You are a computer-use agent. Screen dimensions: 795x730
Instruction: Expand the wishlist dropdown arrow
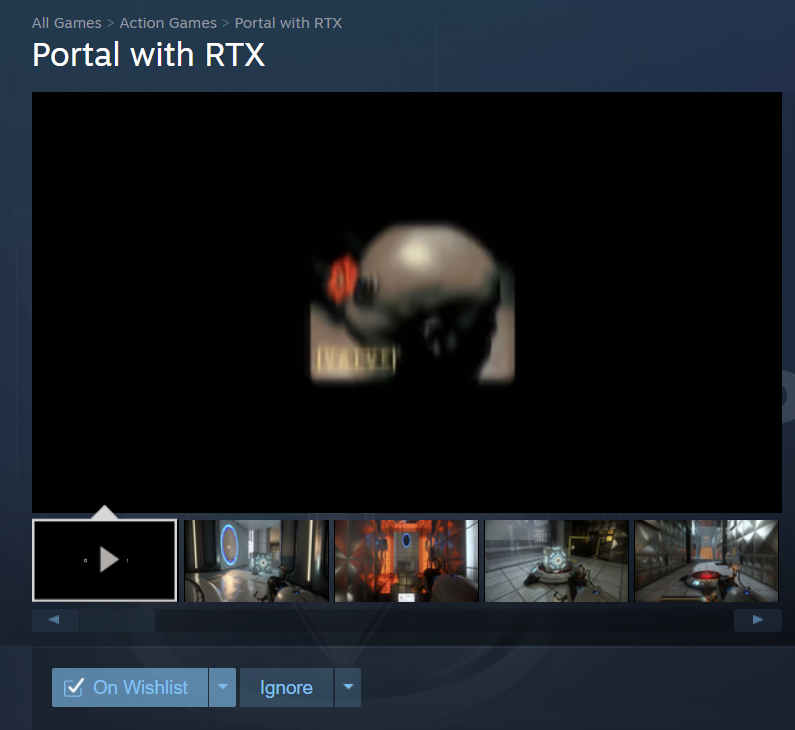(223, 687)
